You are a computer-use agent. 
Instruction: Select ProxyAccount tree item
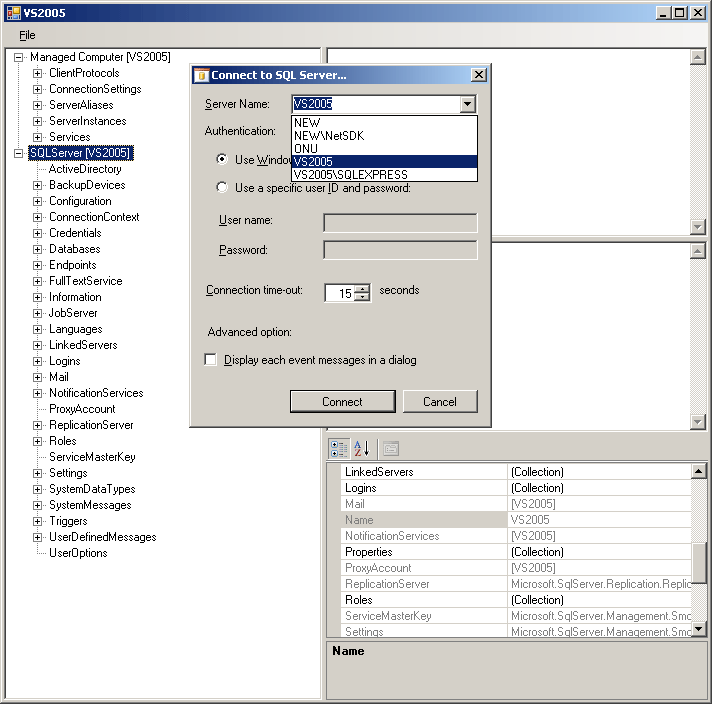pos(82,409)
